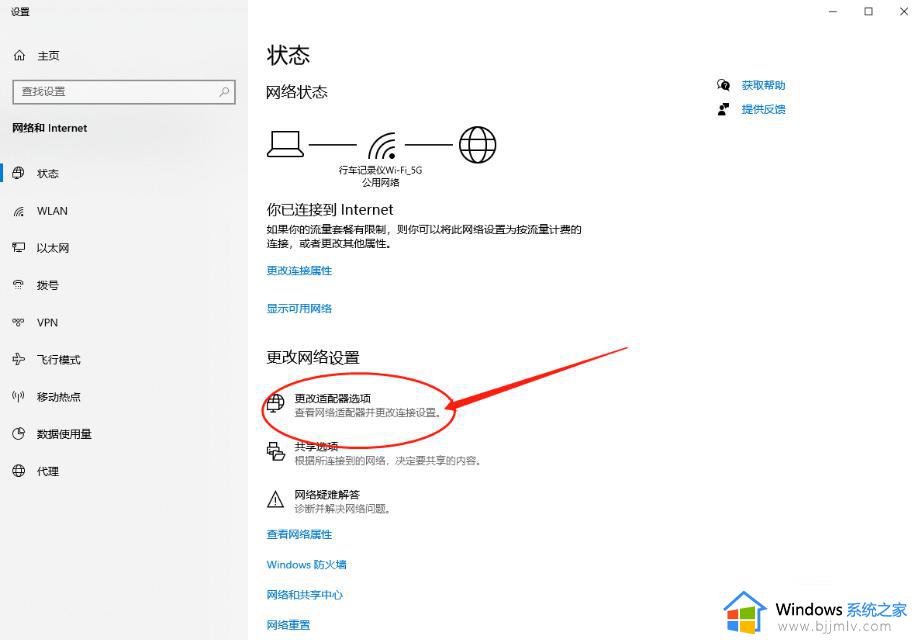Viewport: 912px width, 640px height.
Task: Open 共享选项 sharing options
Action: click(316, 447)
